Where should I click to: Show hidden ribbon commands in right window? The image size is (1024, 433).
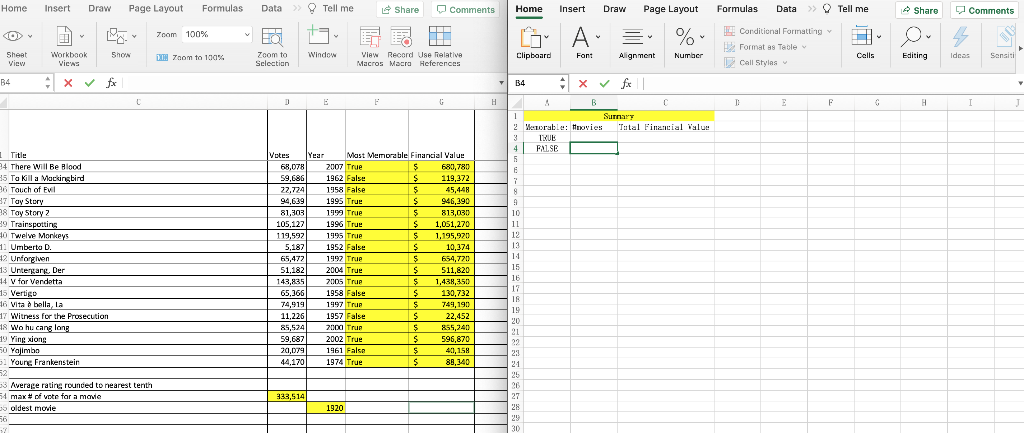point(1020,47)
